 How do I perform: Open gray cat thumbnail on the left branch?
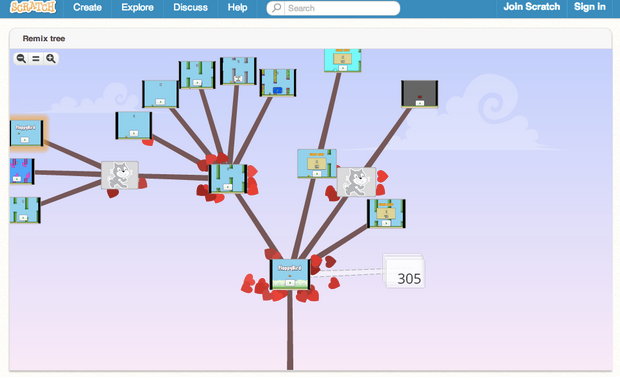coord(120,175)
